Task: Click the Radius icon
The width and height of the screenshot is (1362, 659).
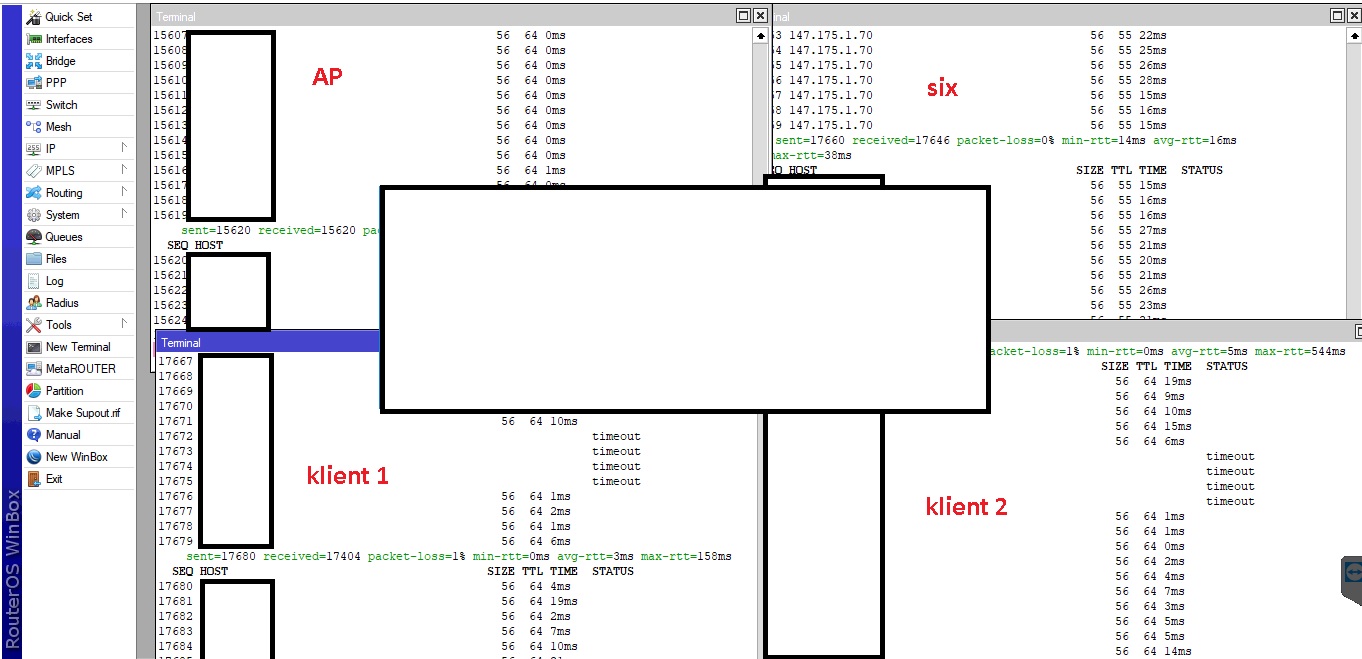Action: 33,303
